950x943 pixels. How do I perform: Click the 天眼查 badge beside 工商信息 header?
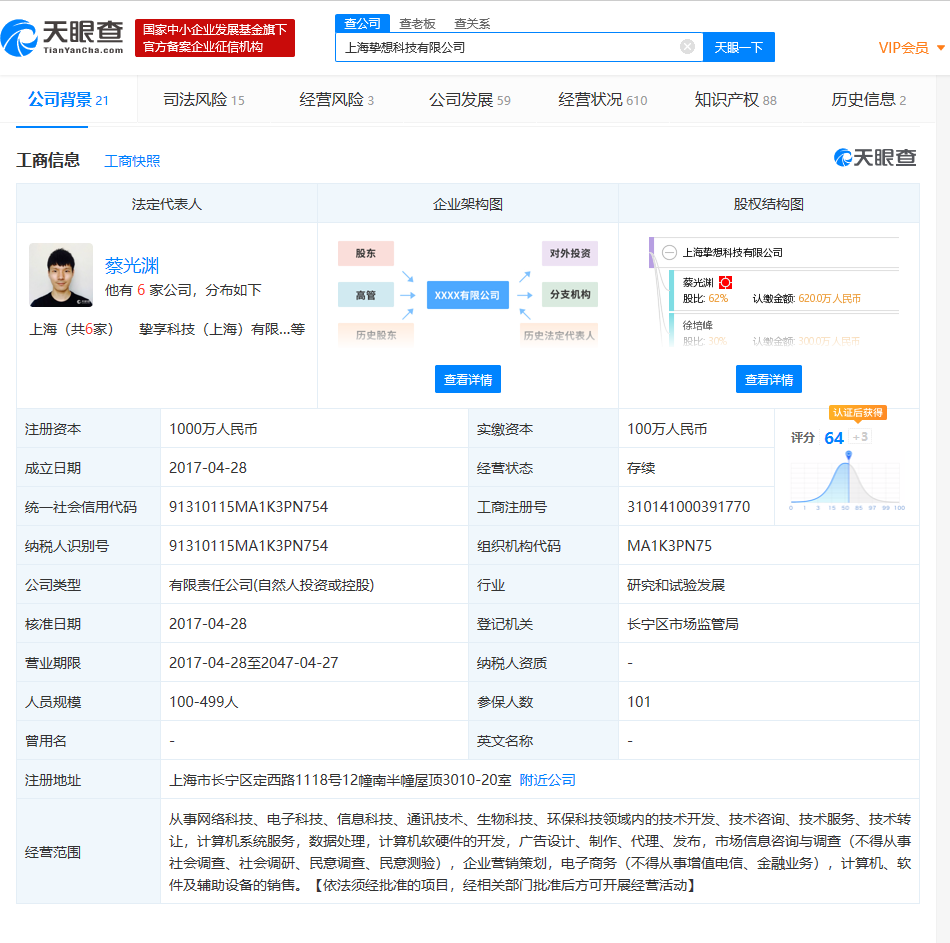pos(873,158)
